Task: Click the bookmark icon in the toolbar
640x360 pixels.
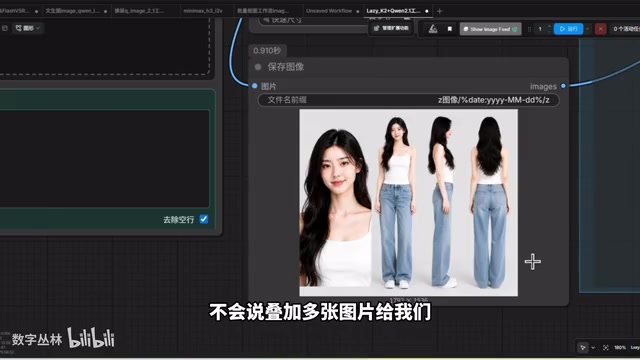Action: pos(449,29)
